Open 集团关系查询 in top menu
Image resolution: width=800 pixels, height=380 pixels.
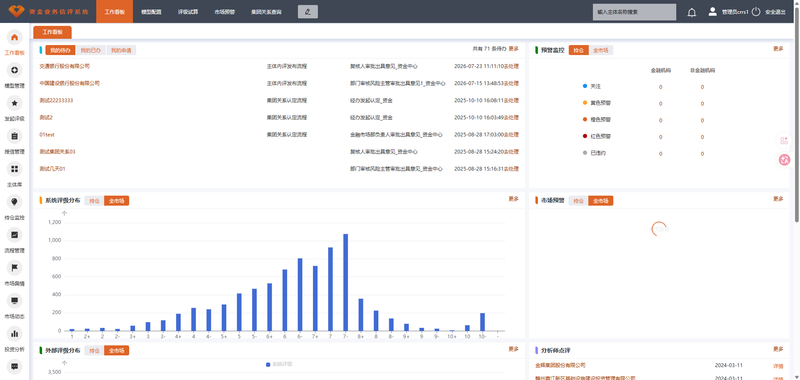point(266,12)
